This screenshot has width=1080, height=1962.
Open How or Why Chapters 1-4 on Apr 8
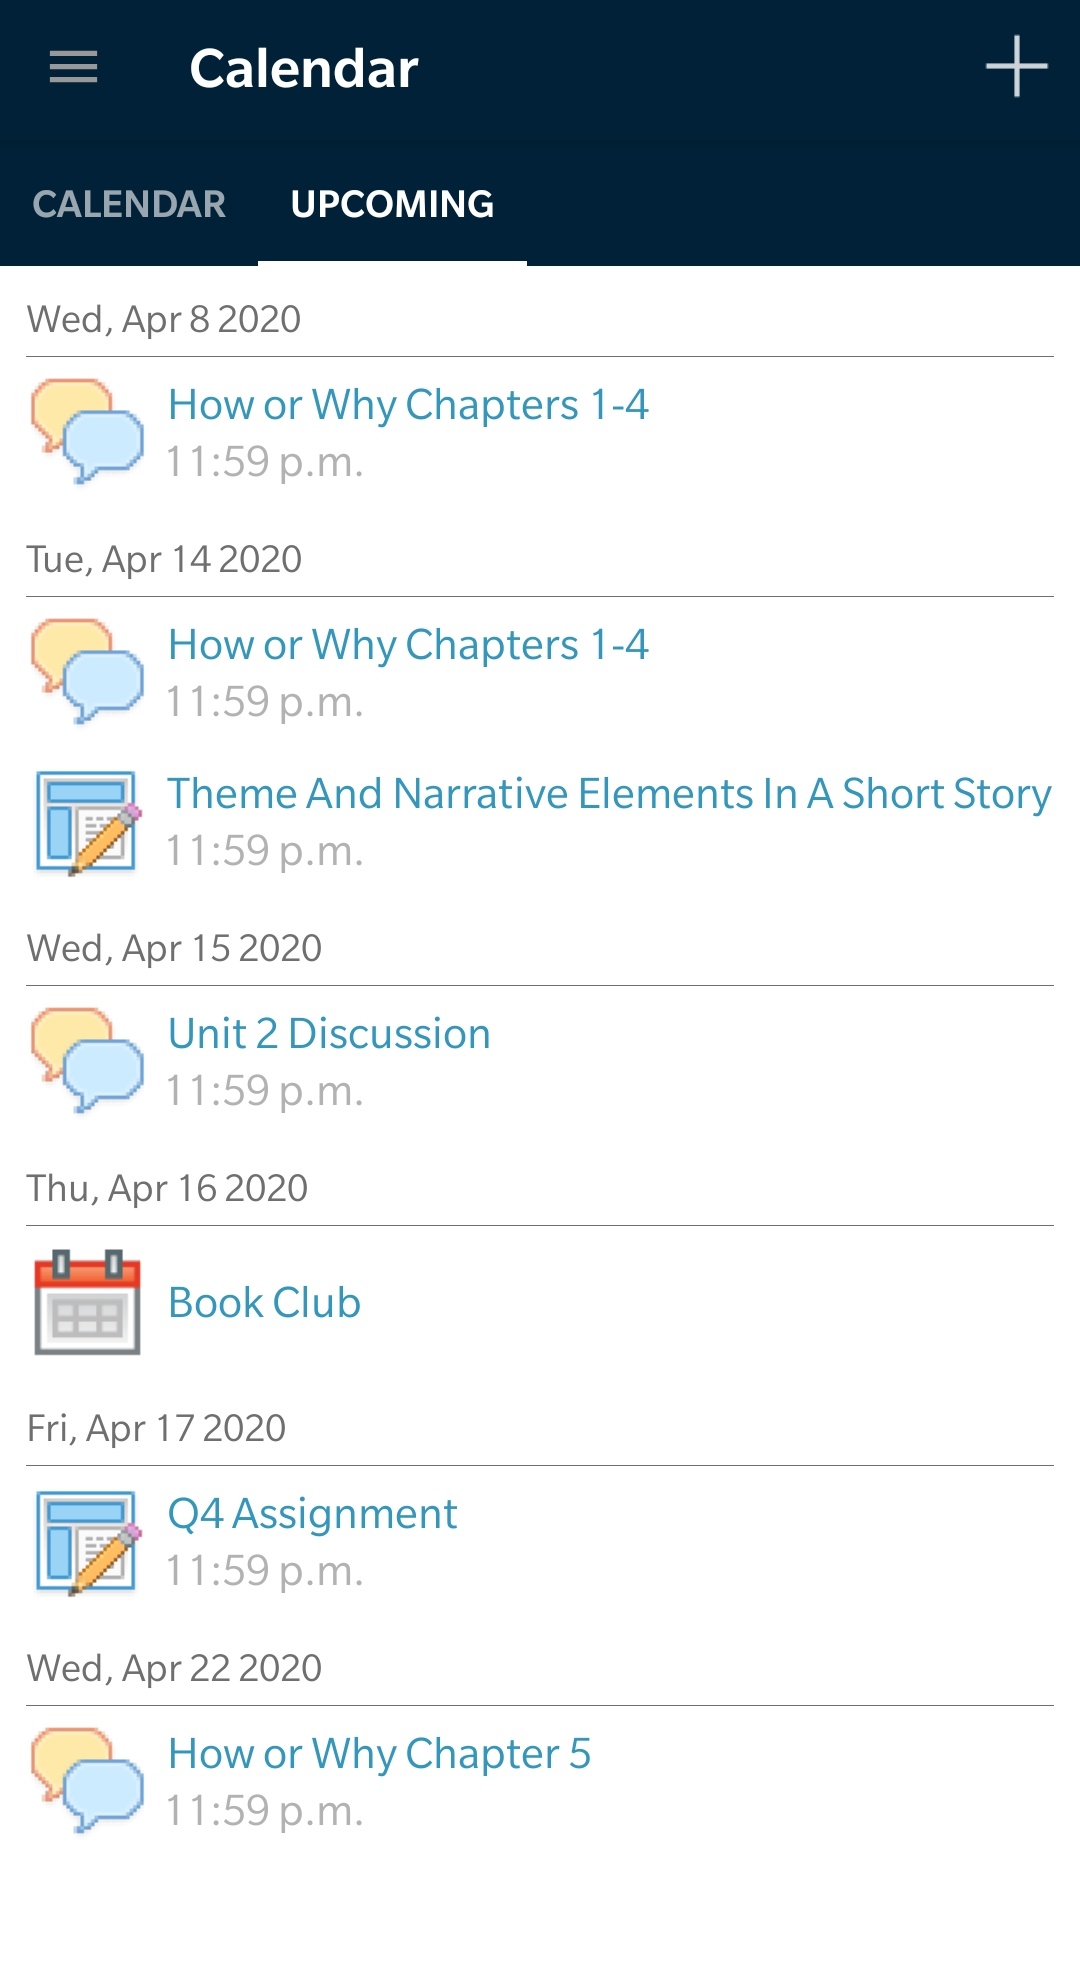click(408, 405)
